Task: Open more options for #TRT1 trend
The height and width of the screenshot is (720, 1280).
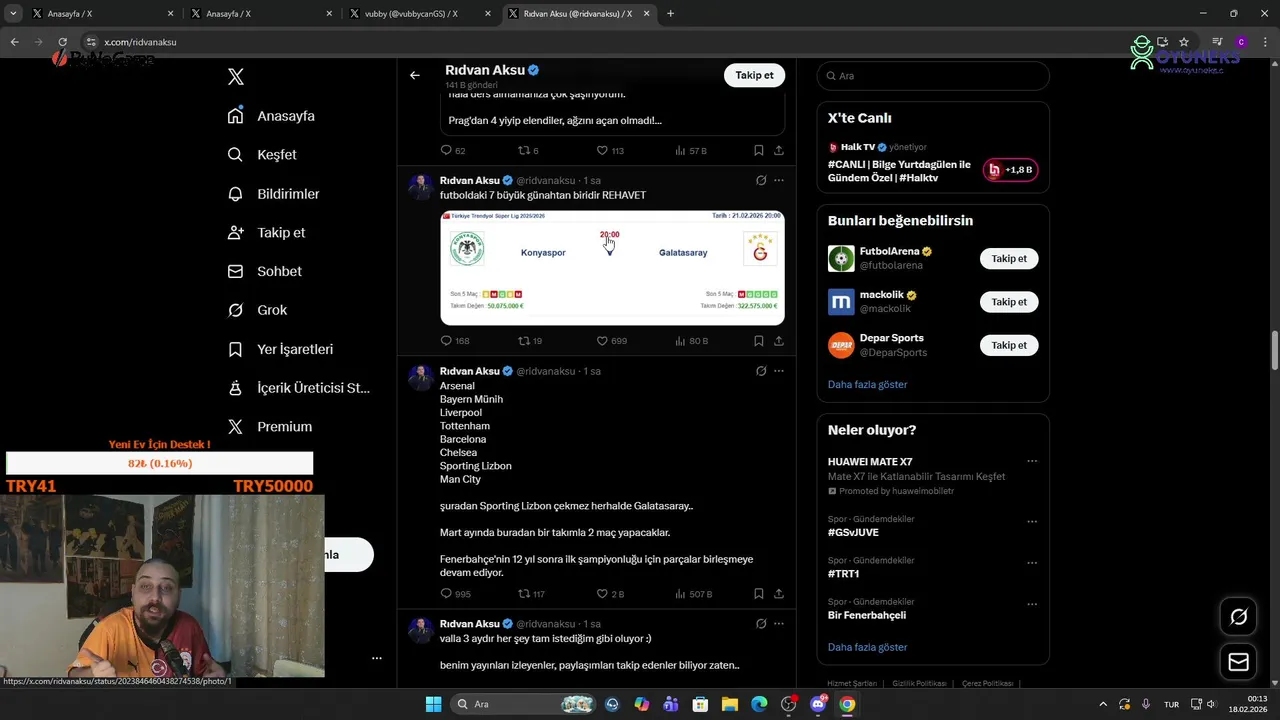Action: [1032, 563]
